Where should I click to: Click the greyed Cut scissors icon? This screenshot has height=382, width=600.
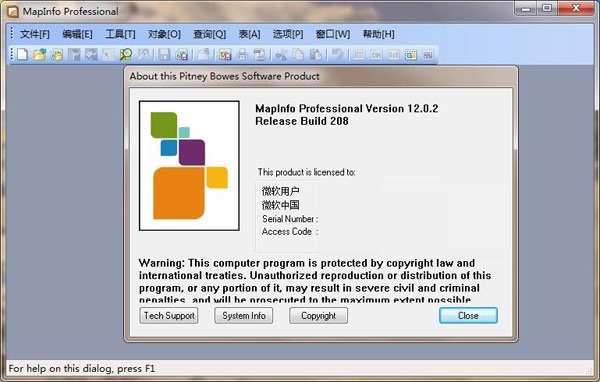[x=281, y=55]
